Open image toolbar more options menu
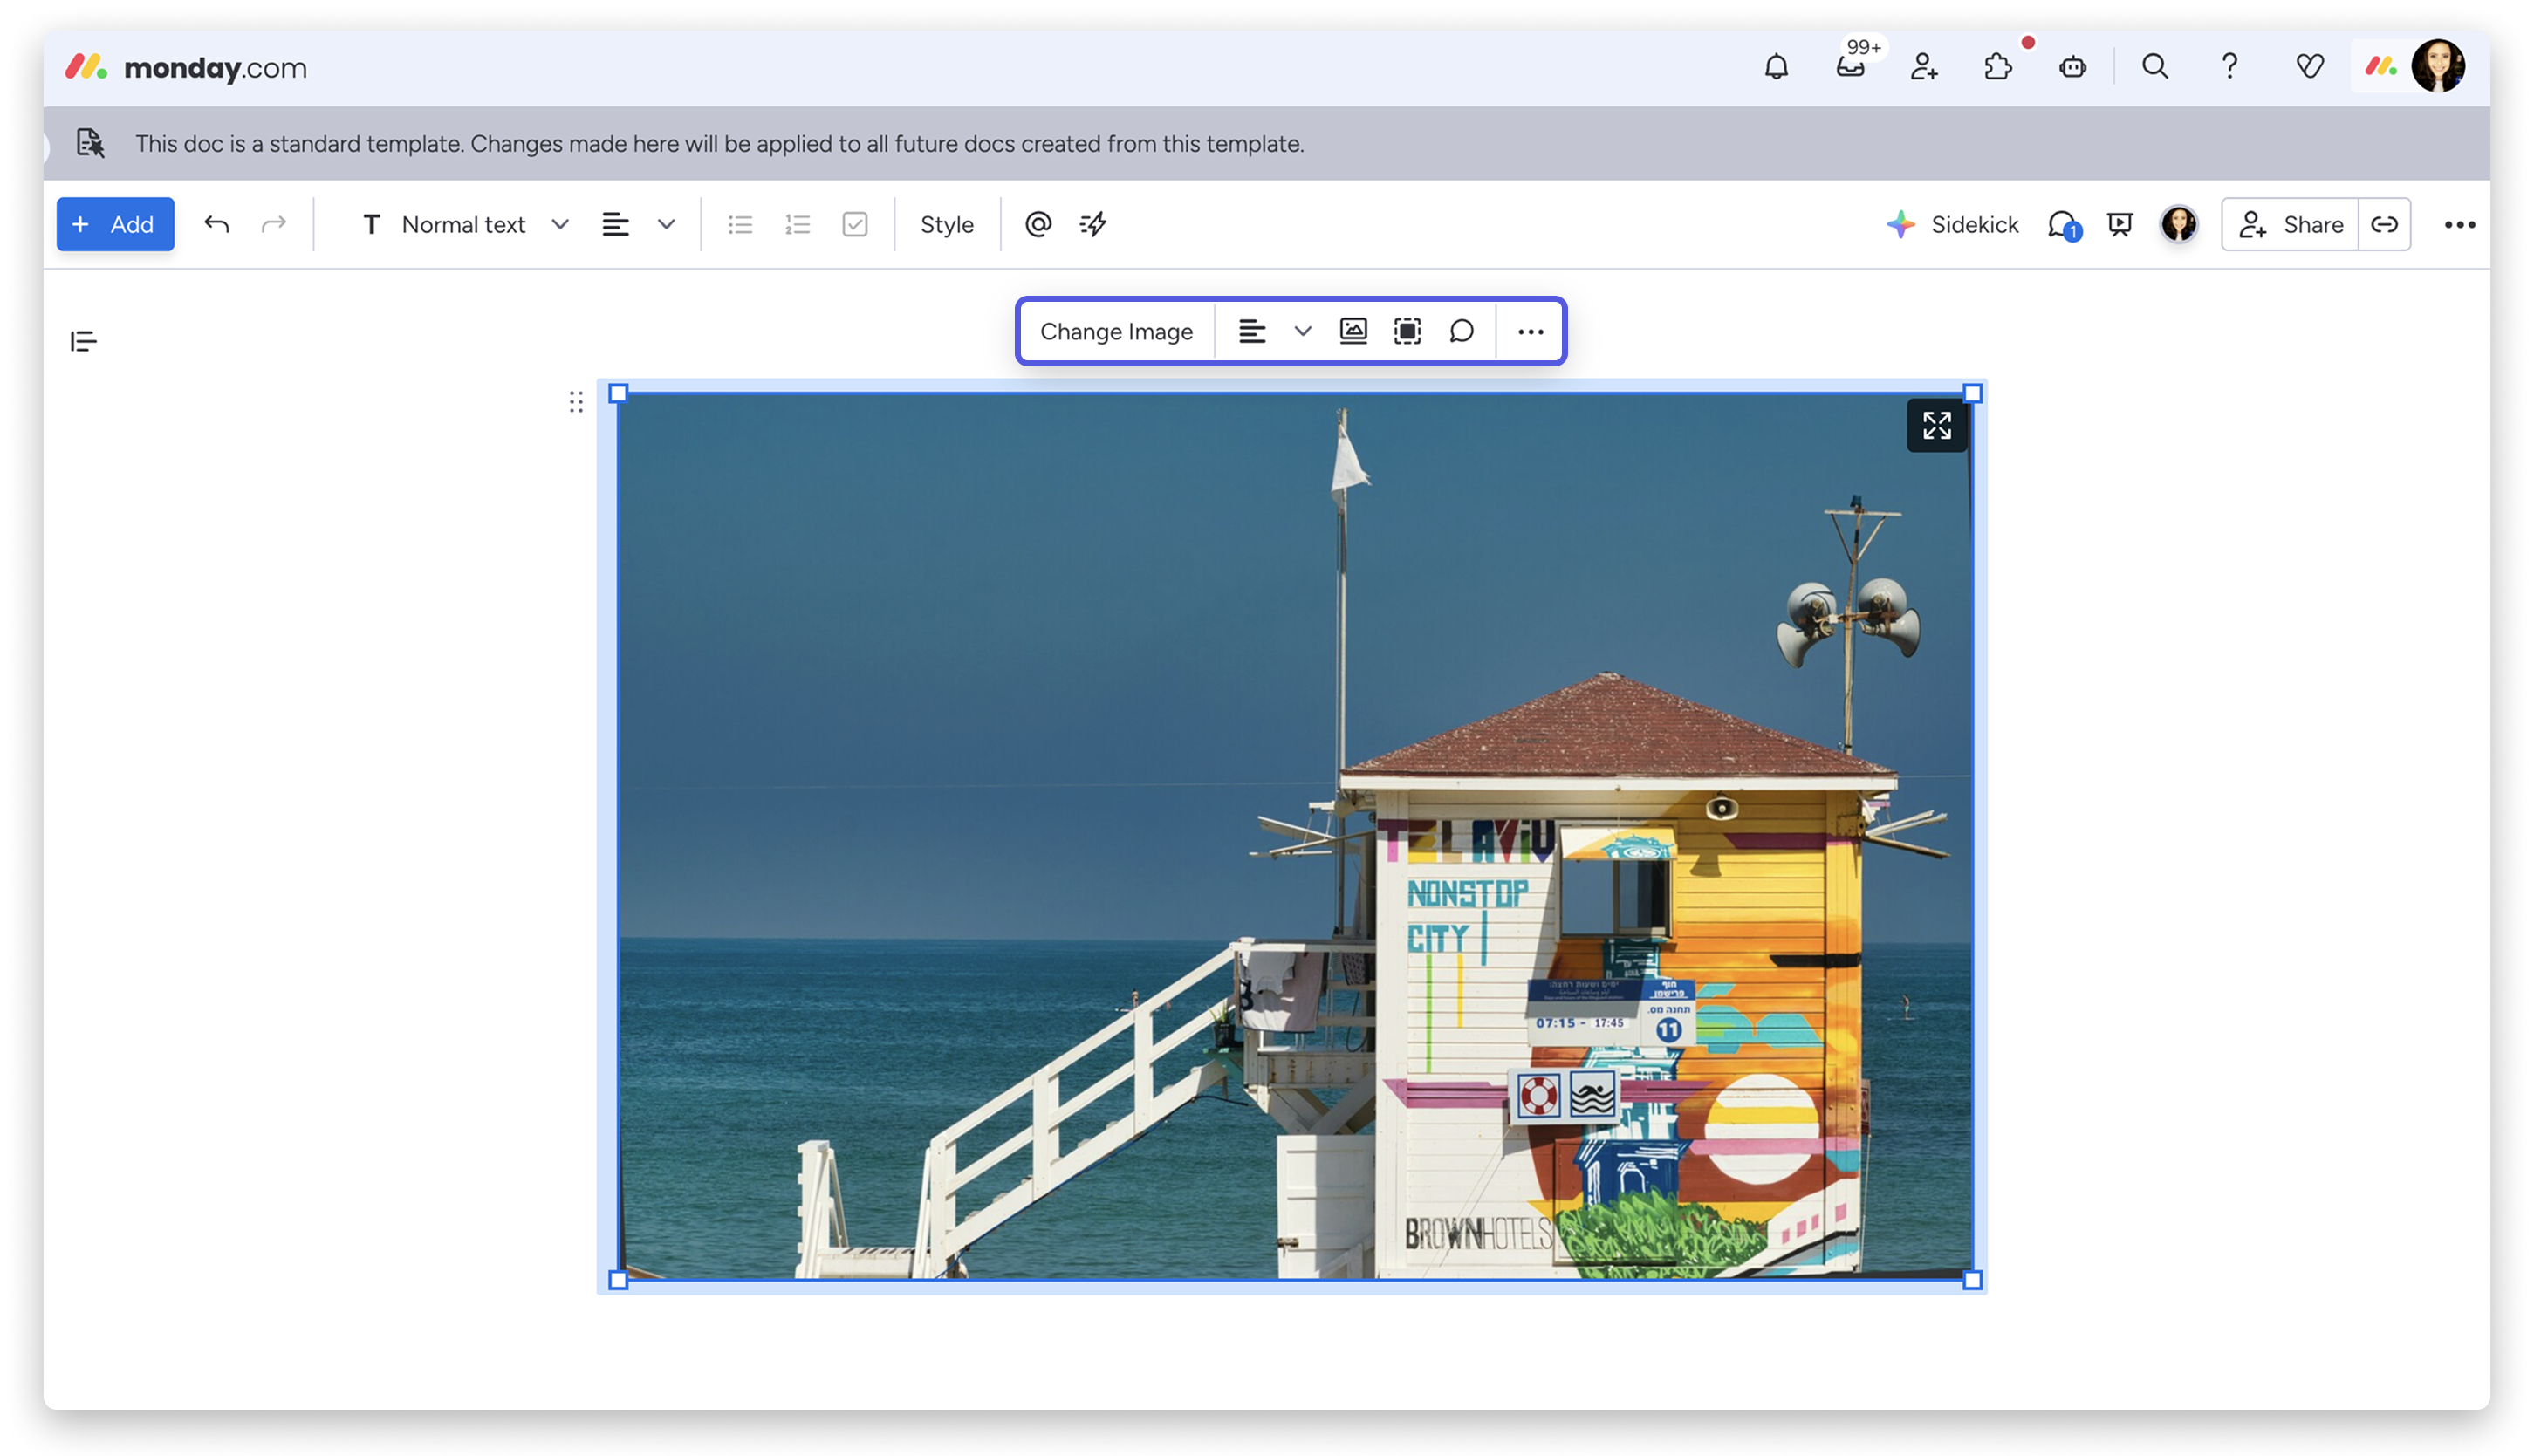The image size is (2534, 1456). (1530, 331)
